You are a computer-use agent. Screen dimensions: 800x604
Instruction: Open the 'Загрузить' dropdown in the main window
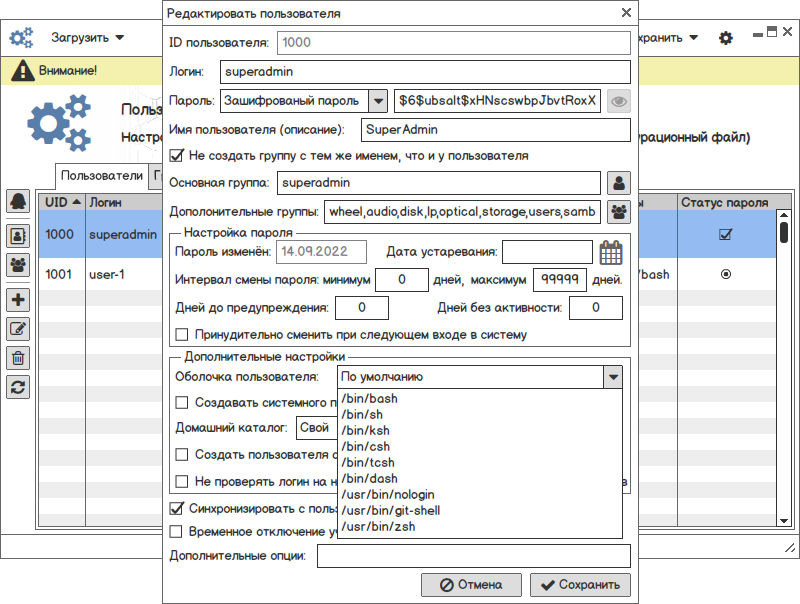[88, 38]
